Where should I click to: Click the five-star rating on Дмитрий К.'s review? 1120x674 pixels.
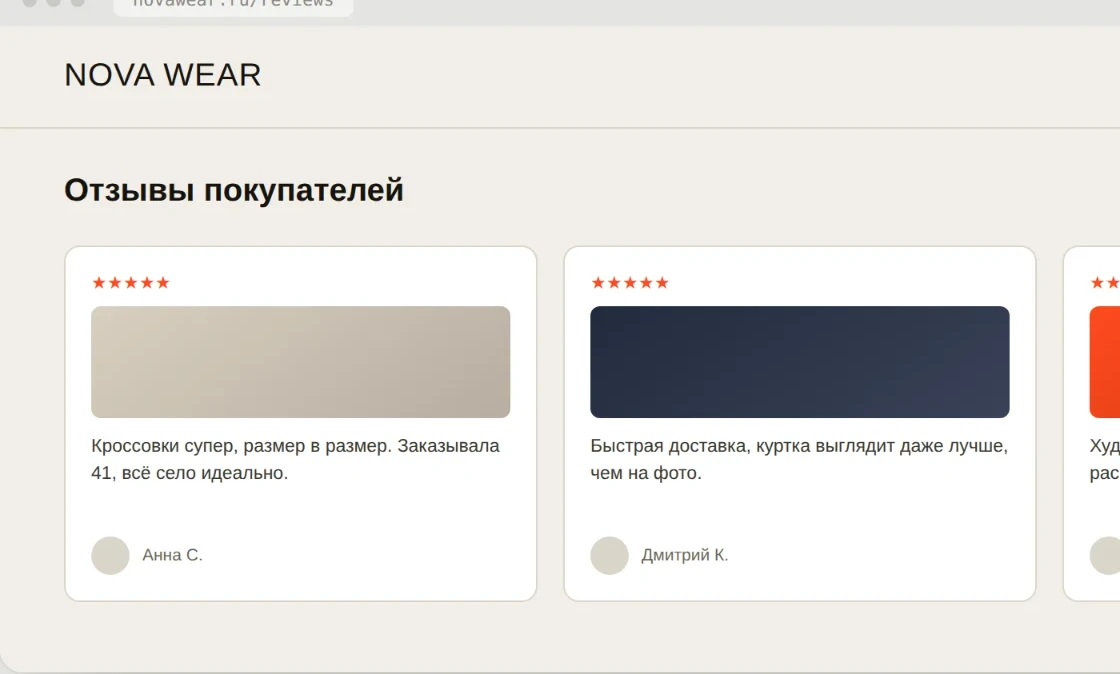click(x=630, y=283)
